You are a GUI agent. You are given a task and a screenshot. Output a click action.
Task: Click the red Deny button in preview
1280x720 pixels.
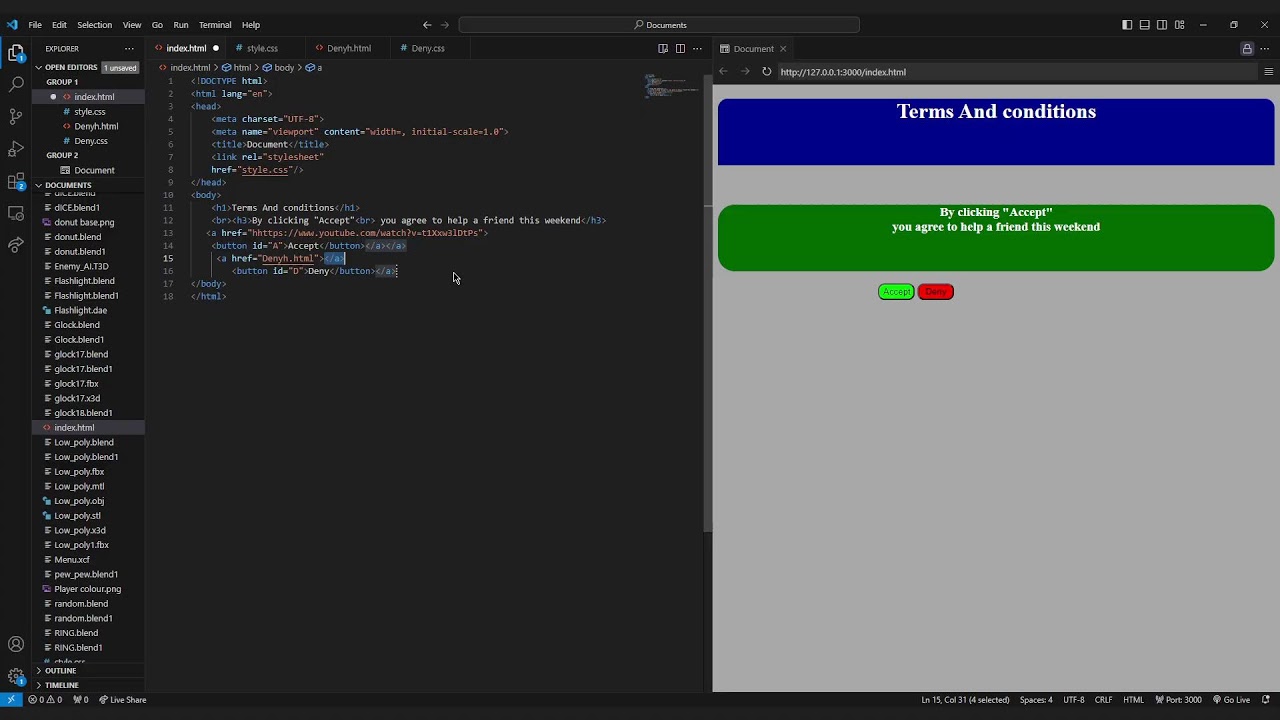pos(936,292)
